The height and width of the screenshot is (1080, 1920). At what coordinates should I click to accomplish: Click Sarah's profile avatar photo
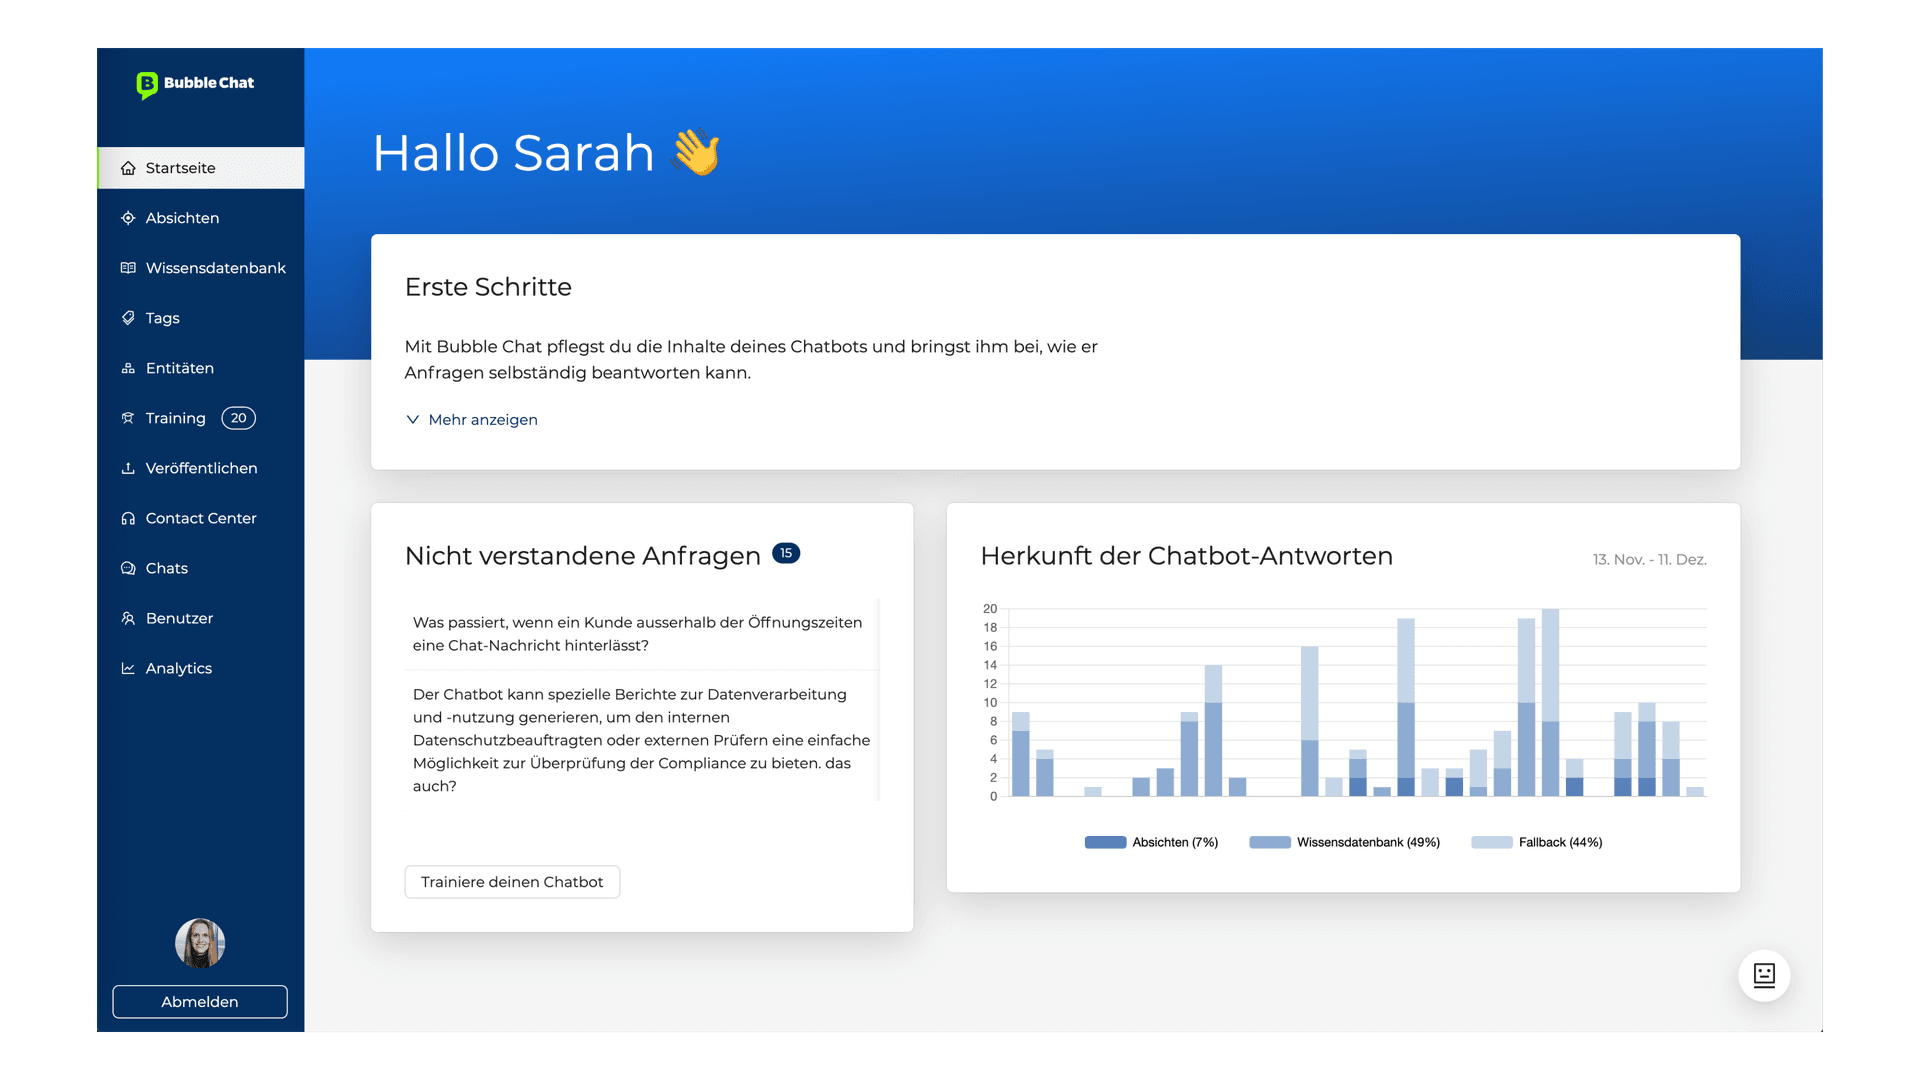pyautogui.click(x=200, y=943)
